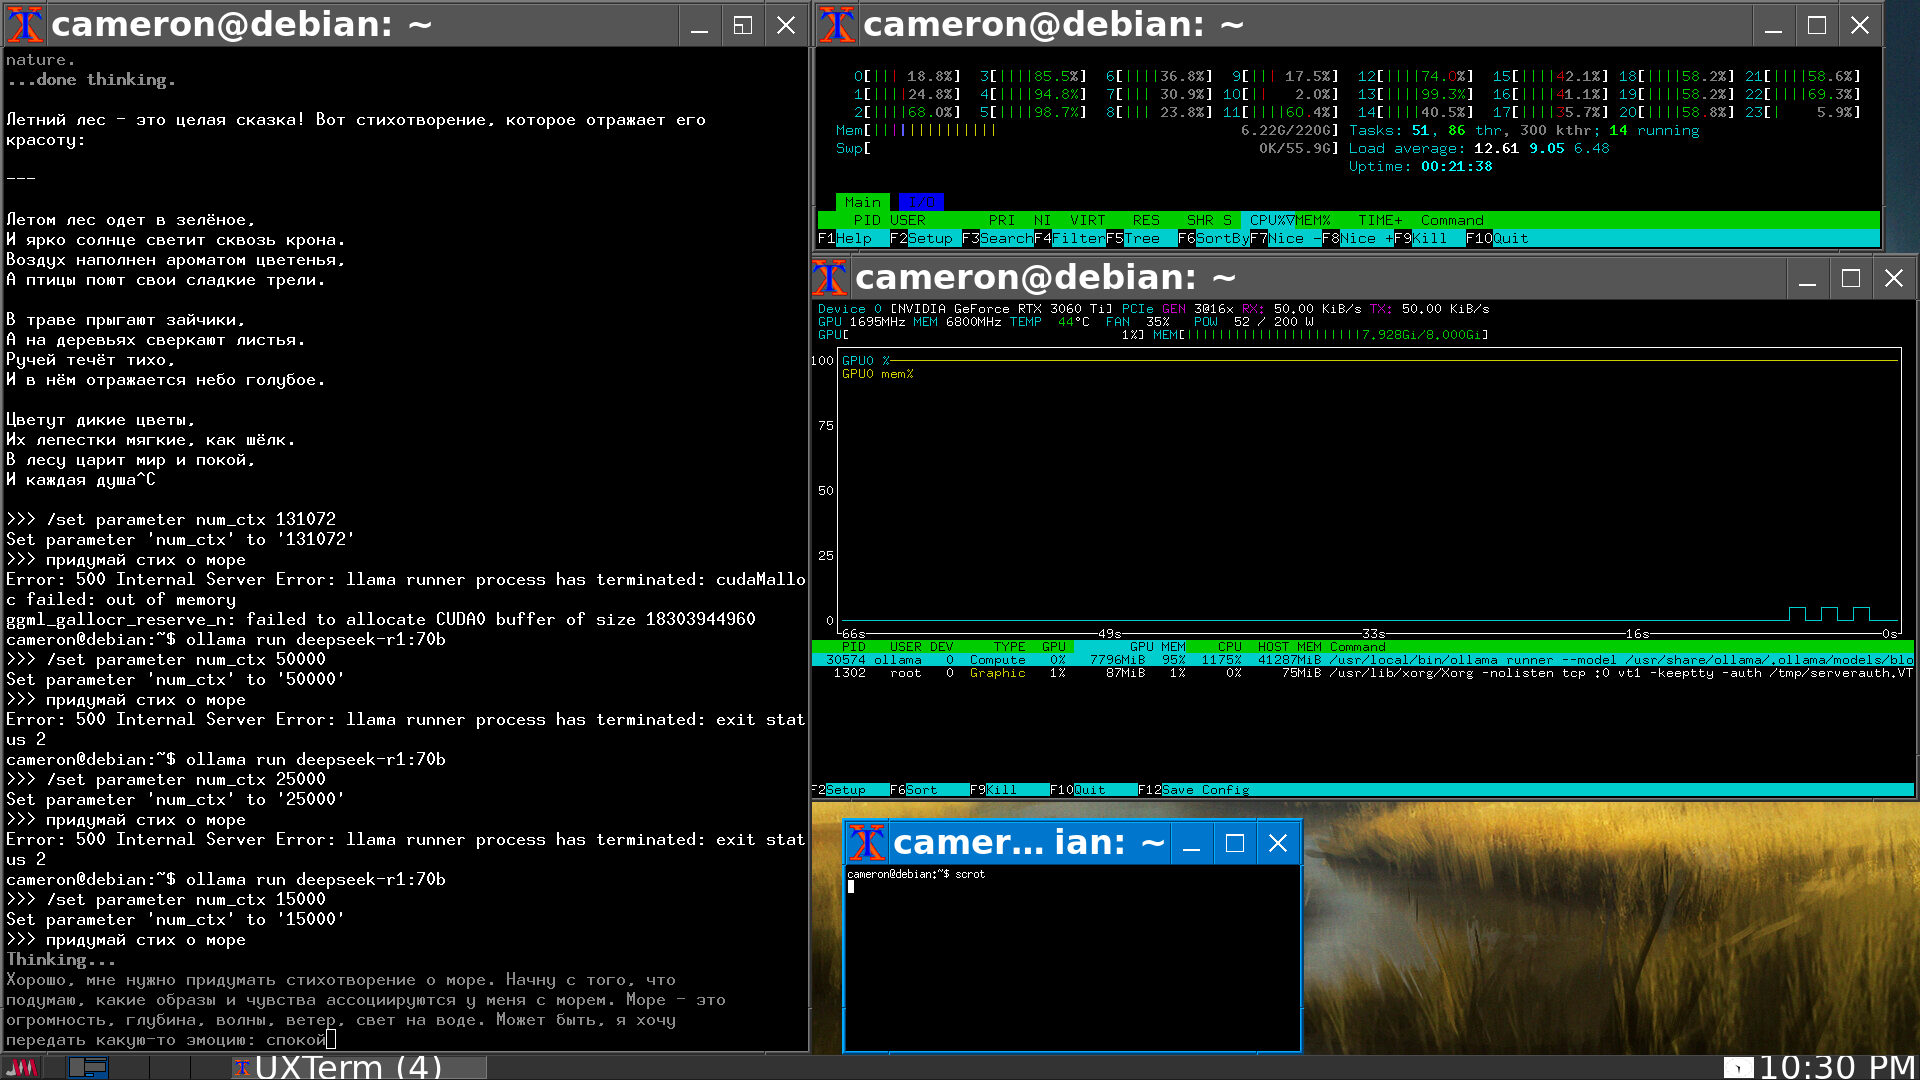Image resolution: width=1920 pixels, height=1080 pixels.
Task: Minimize the nvtop terminal window
Action: [x=1807, y=278]
